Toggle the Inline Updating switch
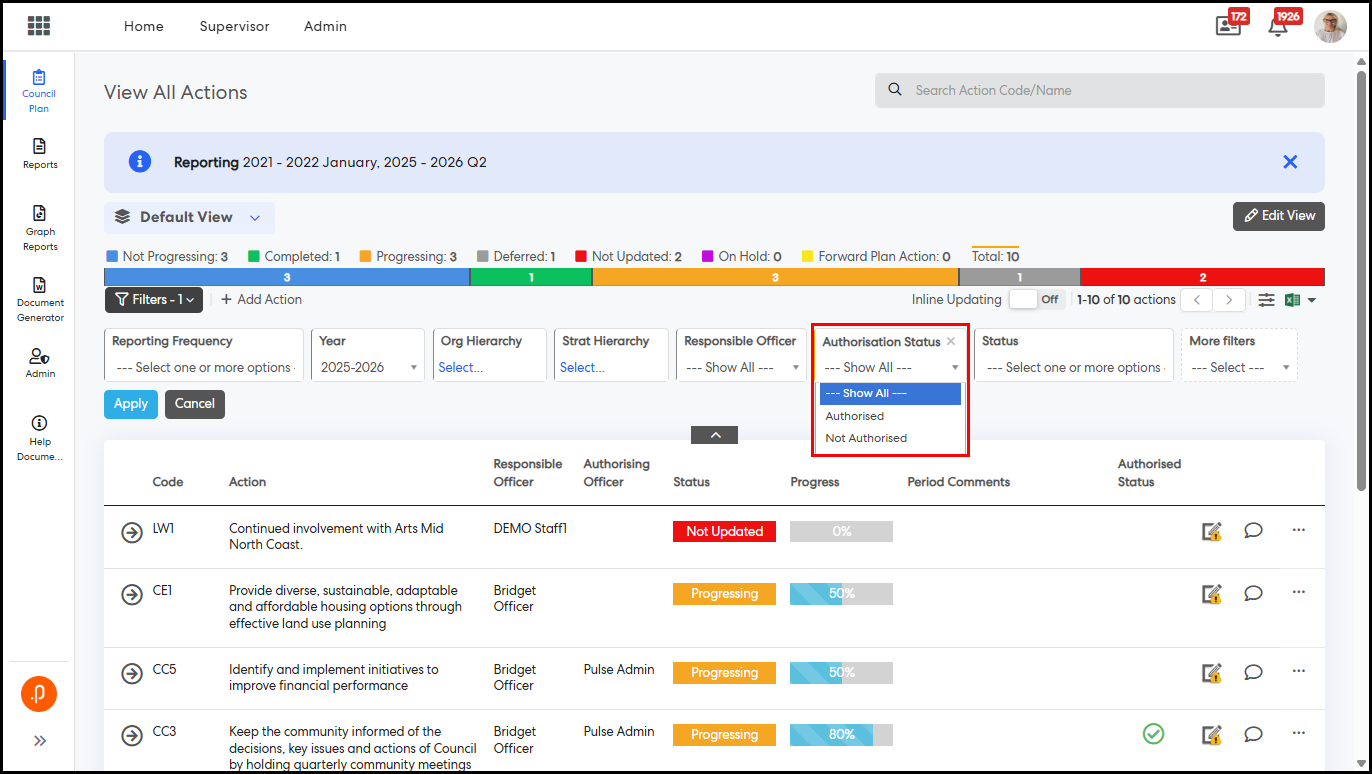 tap(1036, 299)
